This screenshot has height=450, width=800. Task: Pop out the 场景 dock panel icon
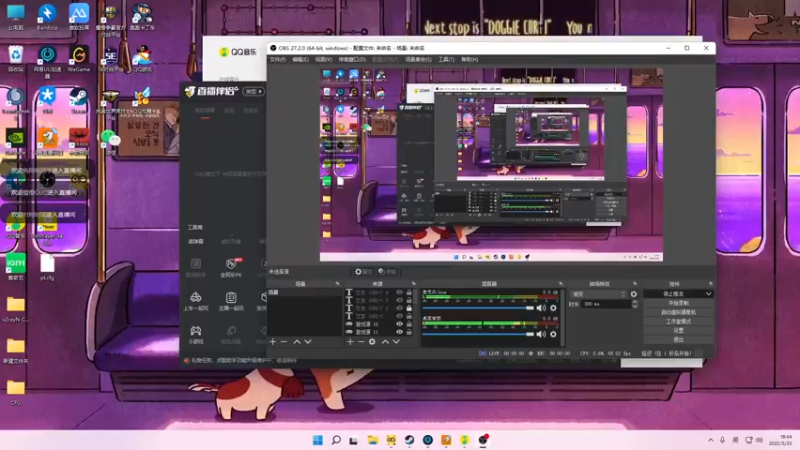(337, 284)
